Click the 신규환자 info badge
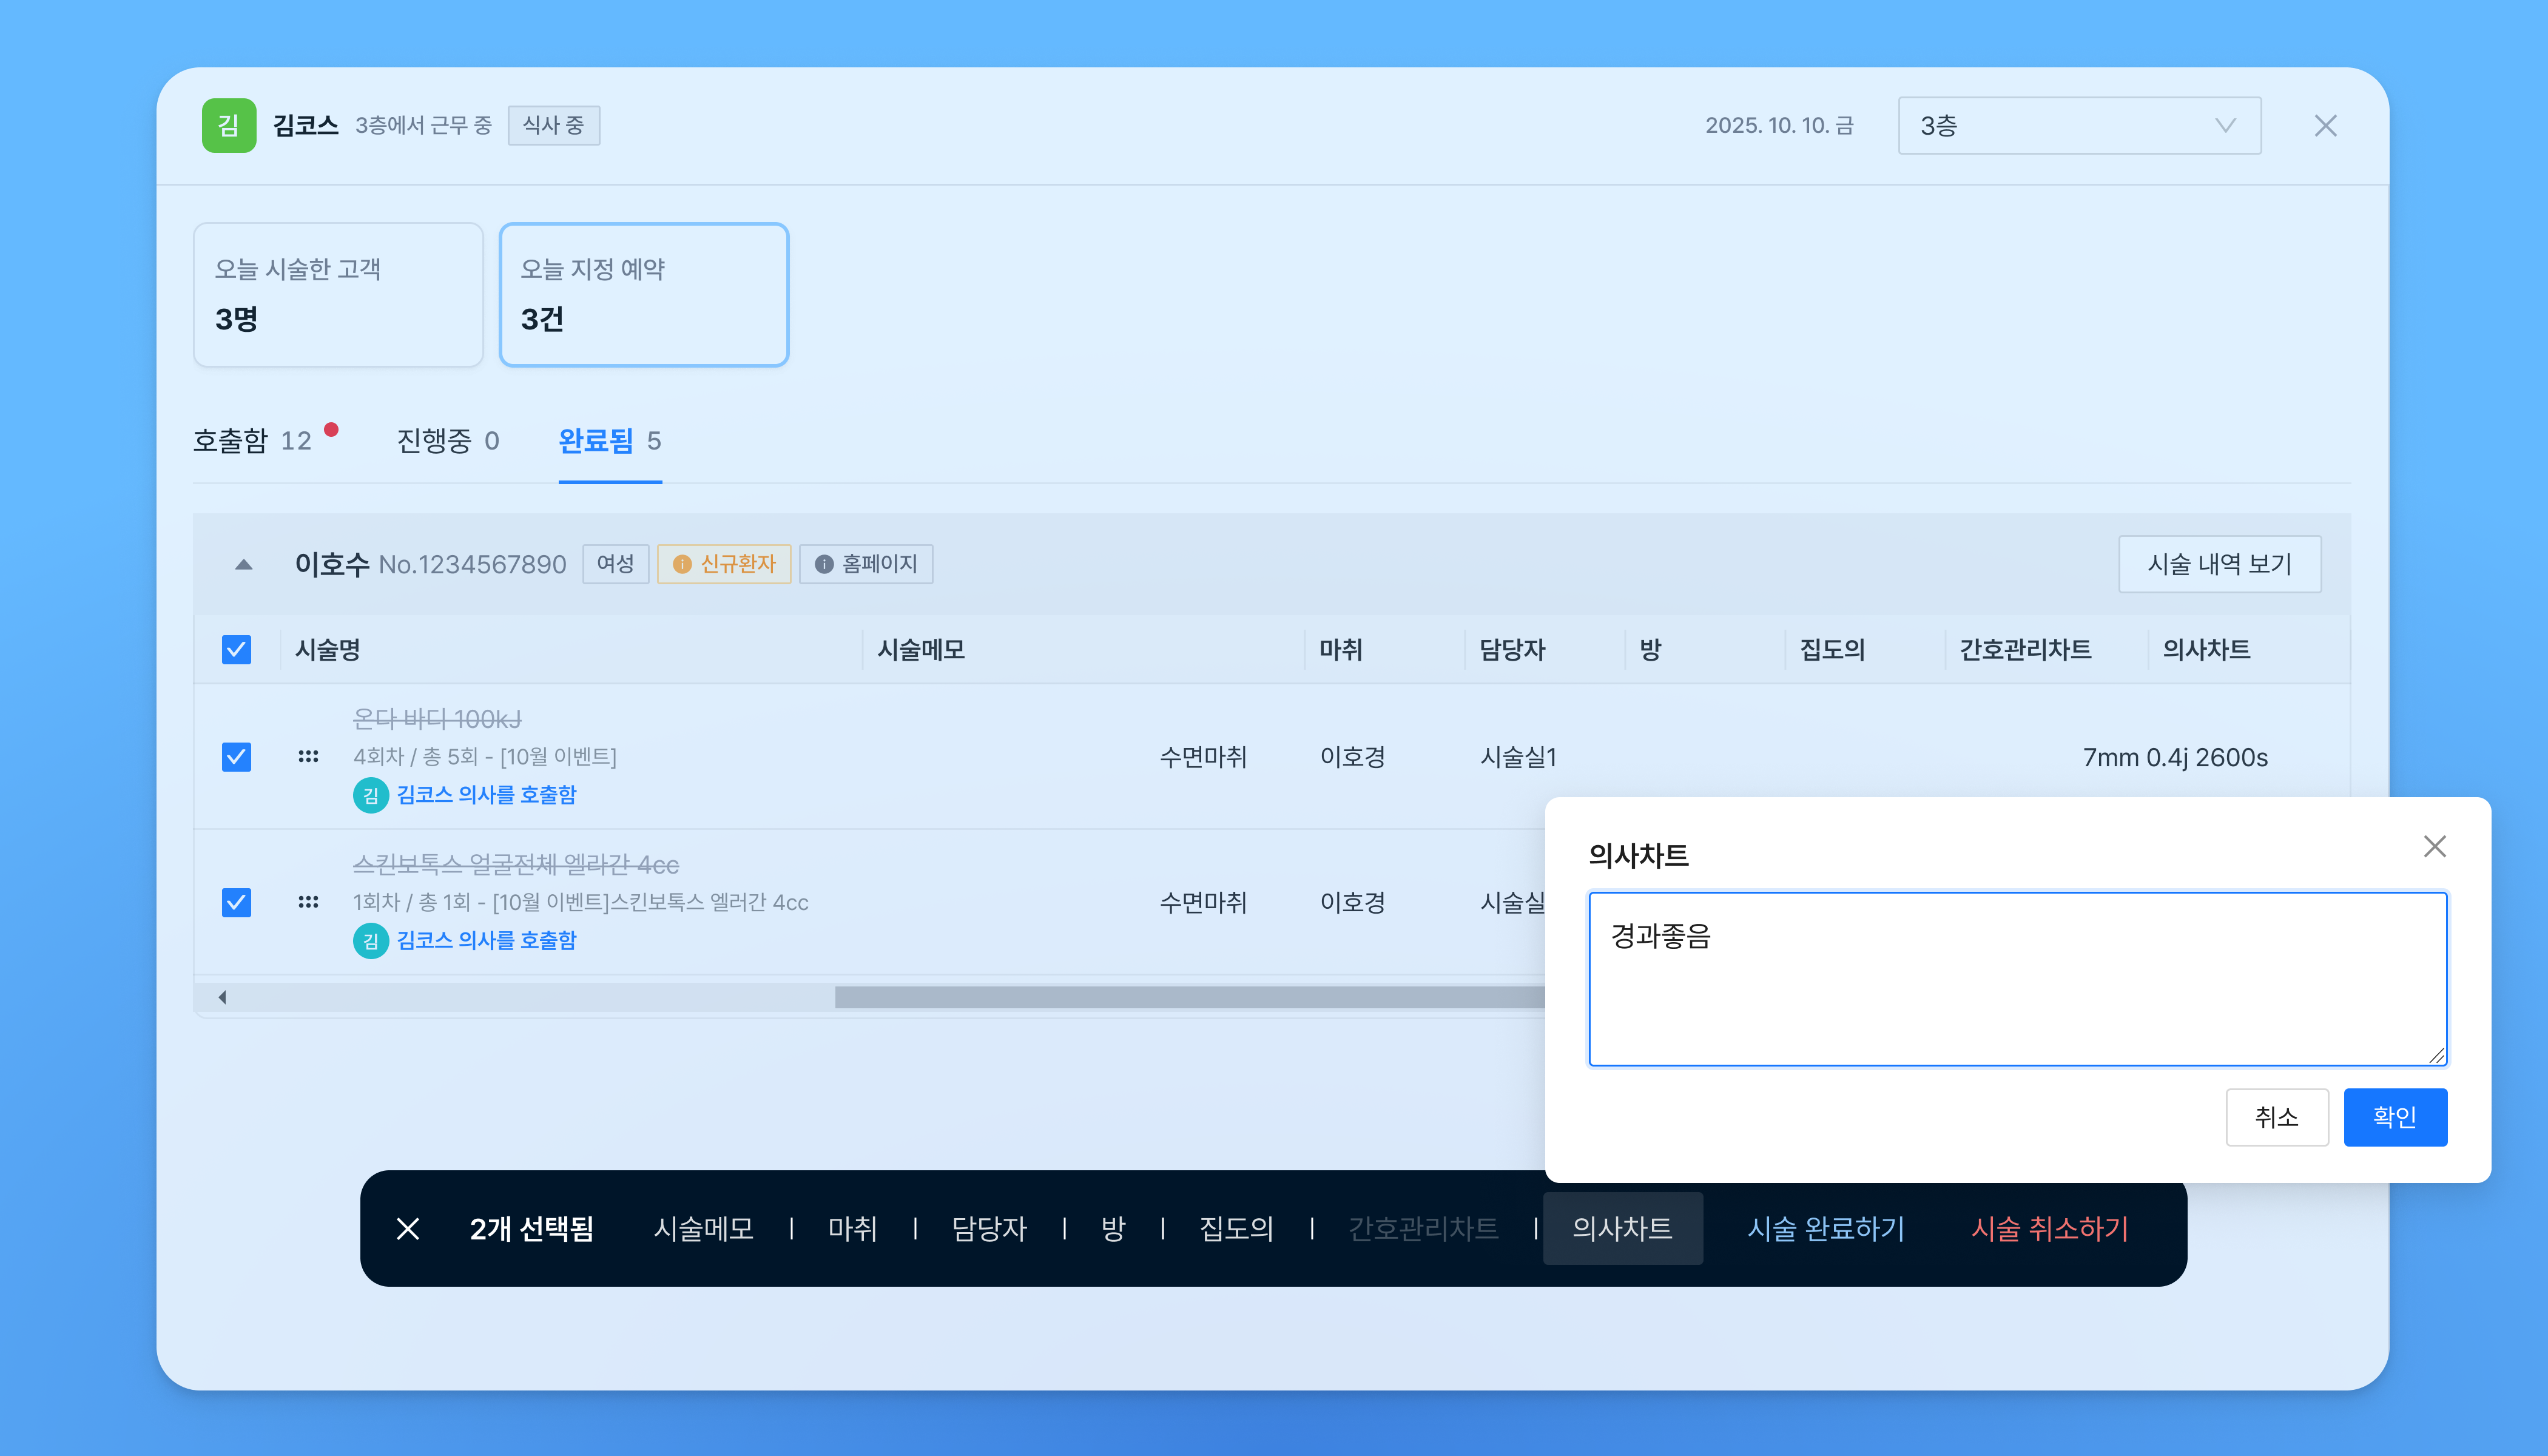2548x1456 pixels. 724,564
